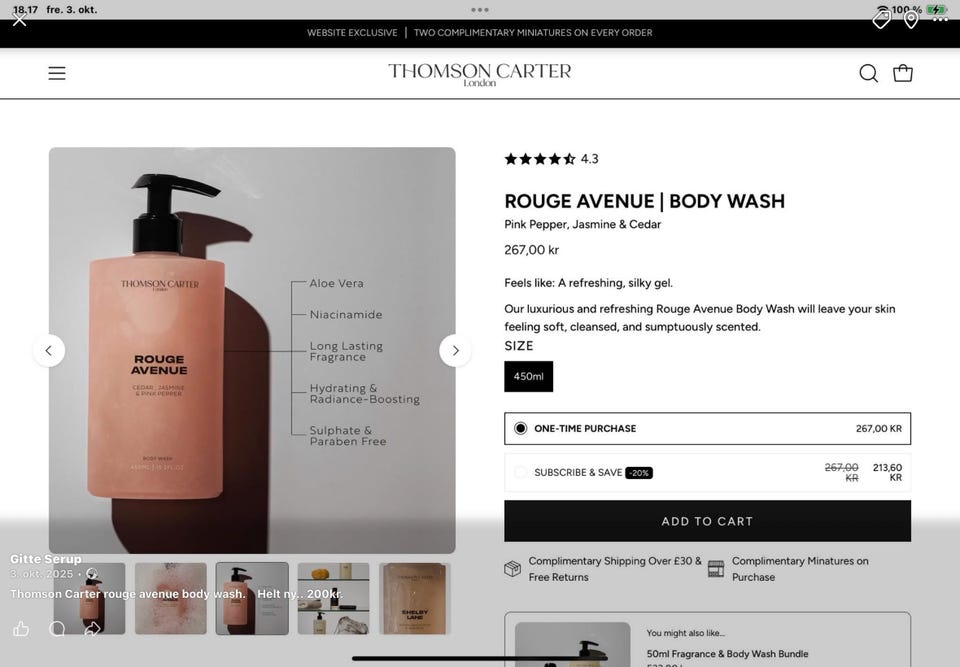Screen dimensions: 960x667
Task: Show next product image with right arrow
Action: click(x=455, y=350)
